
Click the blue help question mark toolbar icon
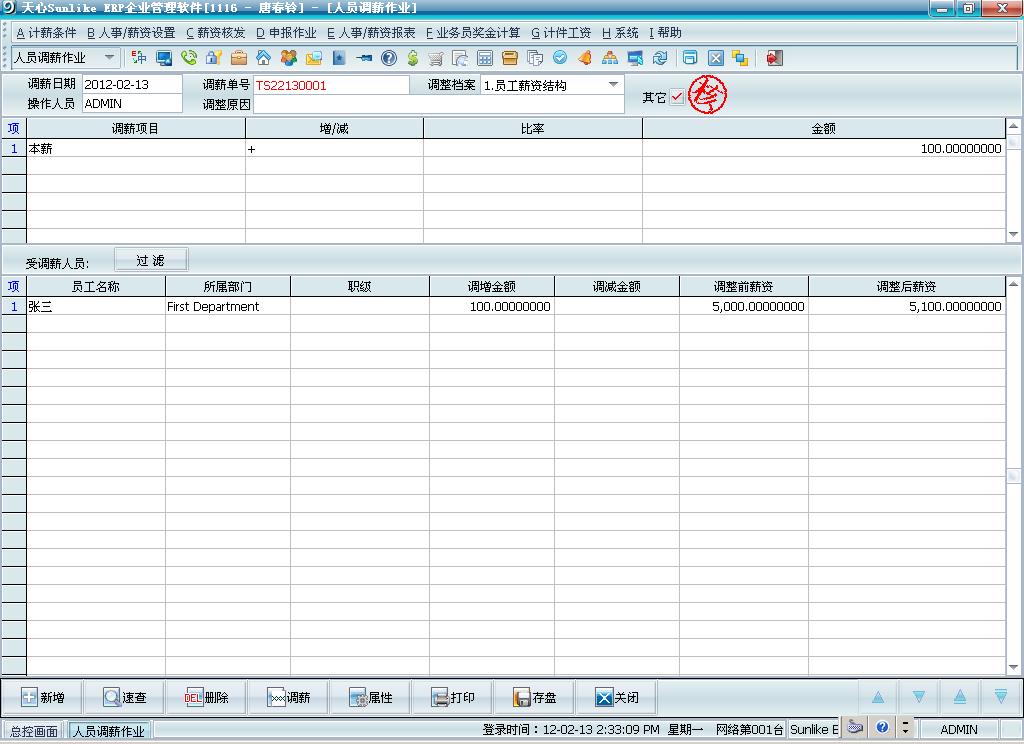389,58
